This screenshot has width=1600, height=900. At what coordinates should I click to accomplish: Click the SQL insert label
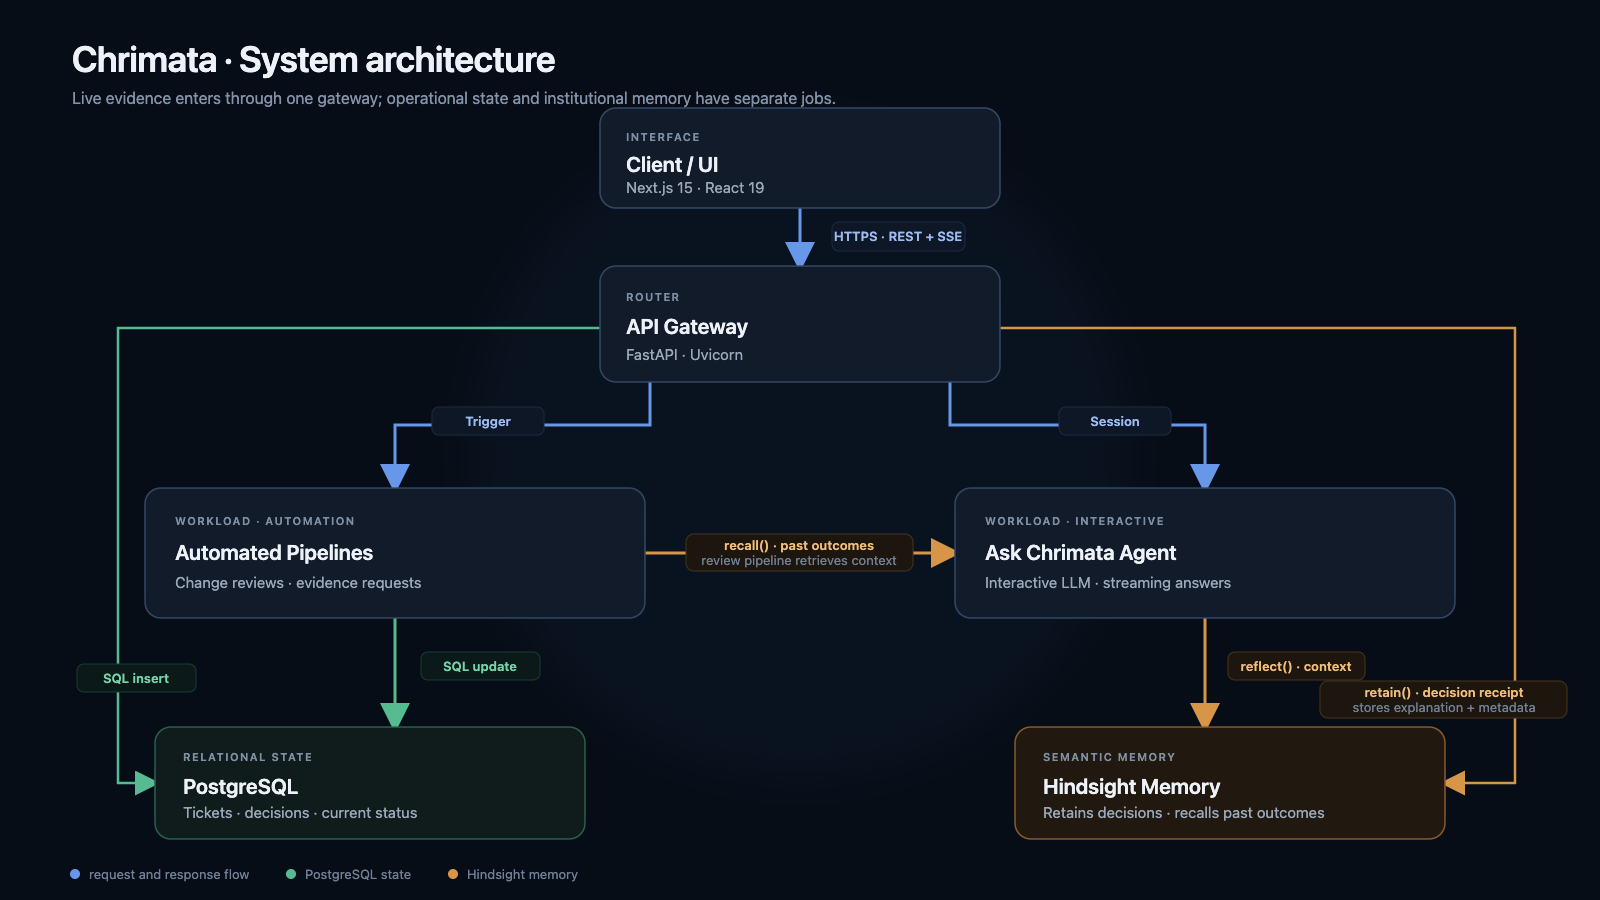136,678
